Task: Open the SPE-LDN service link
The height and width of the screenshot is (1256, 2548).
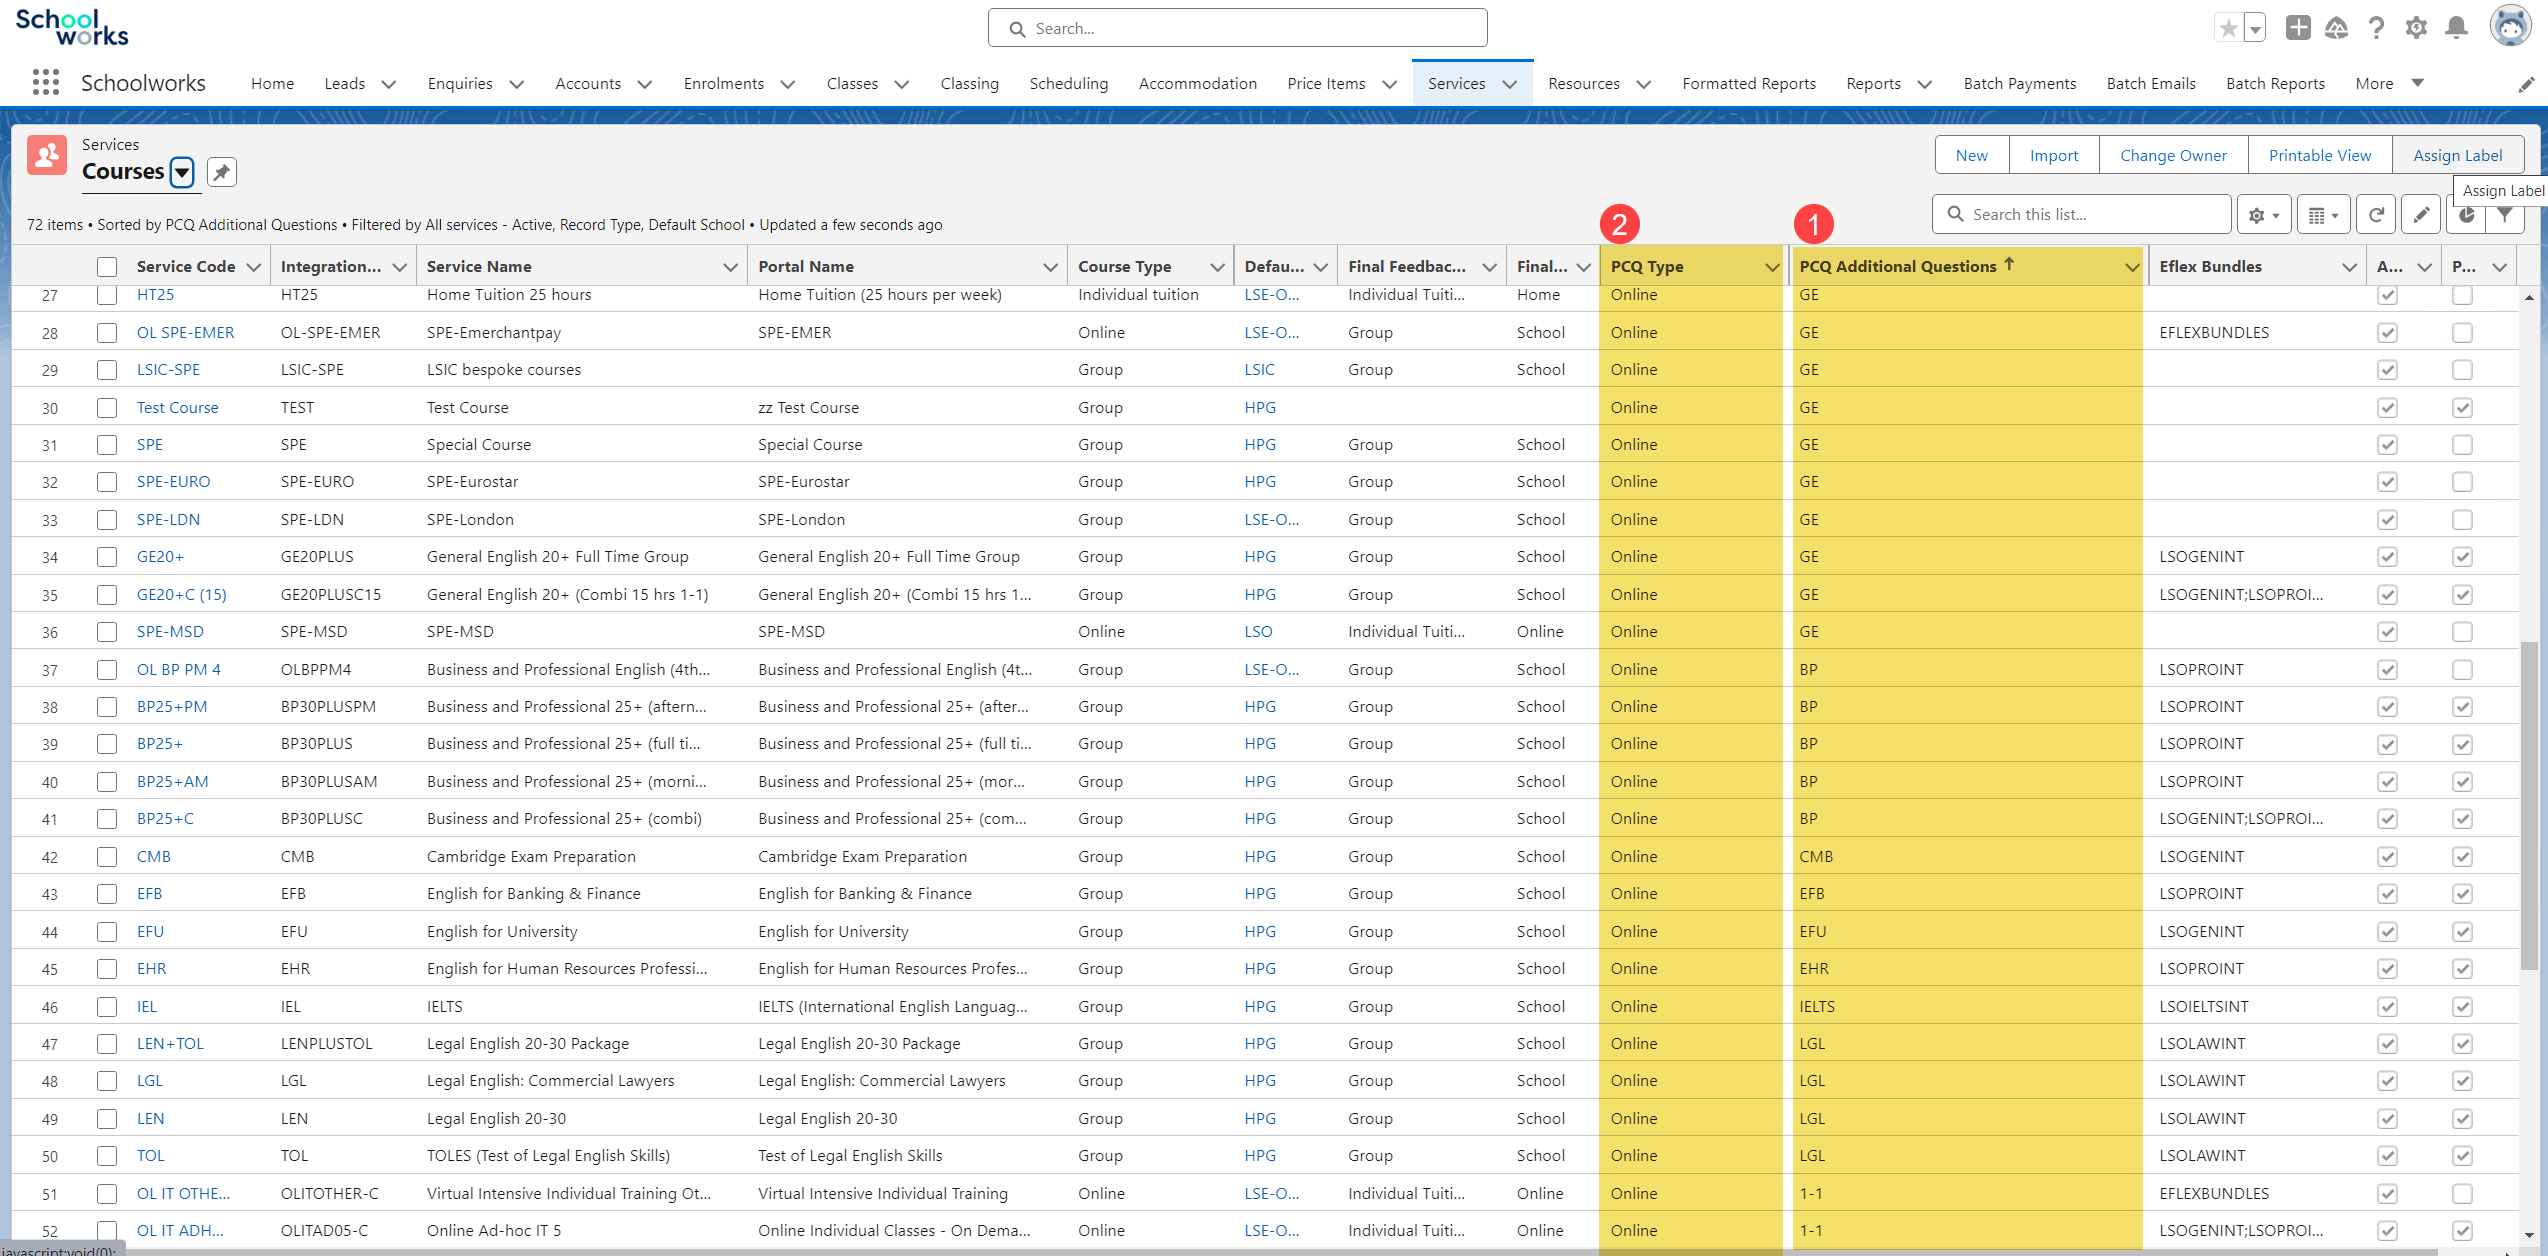Action: click(168, 520)
